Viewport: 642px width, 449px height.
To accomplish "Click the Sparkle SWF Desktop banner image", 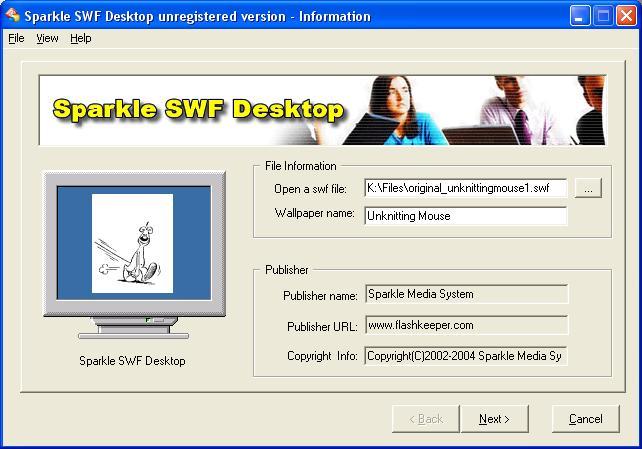I will click(323, 110).
